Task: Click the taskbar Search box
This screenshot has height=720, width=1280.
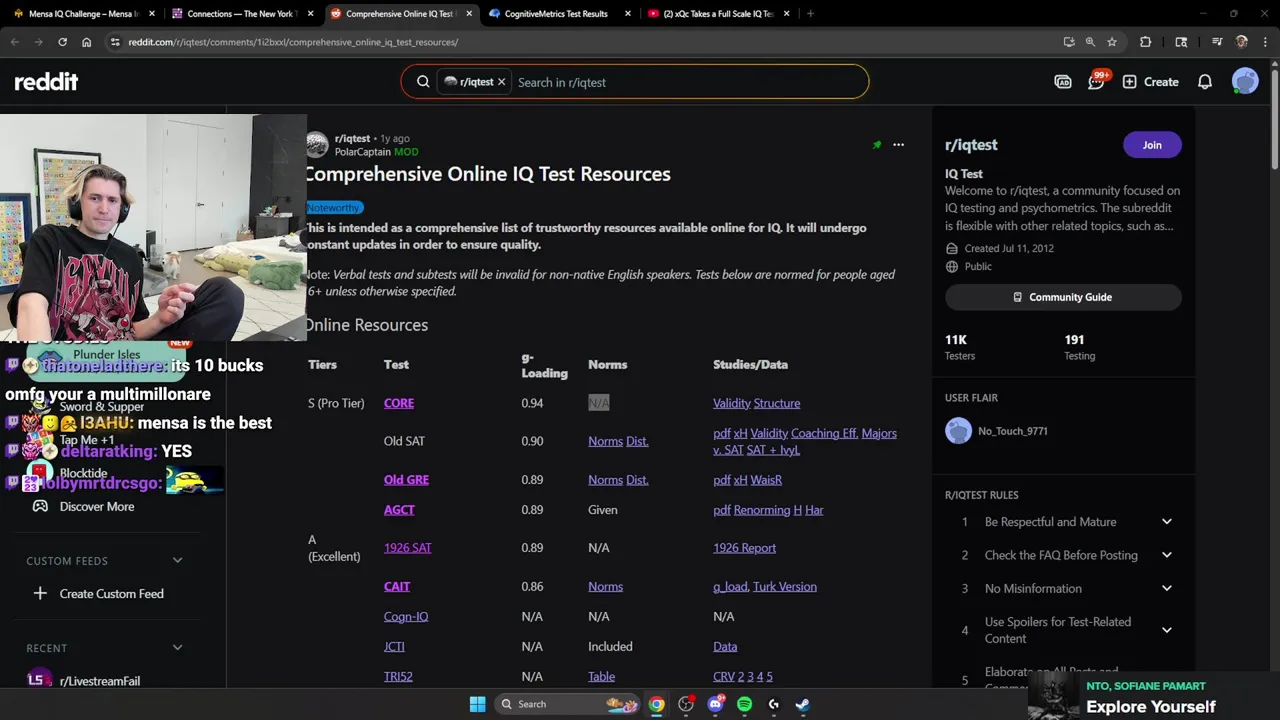Action: click(567, 704)
